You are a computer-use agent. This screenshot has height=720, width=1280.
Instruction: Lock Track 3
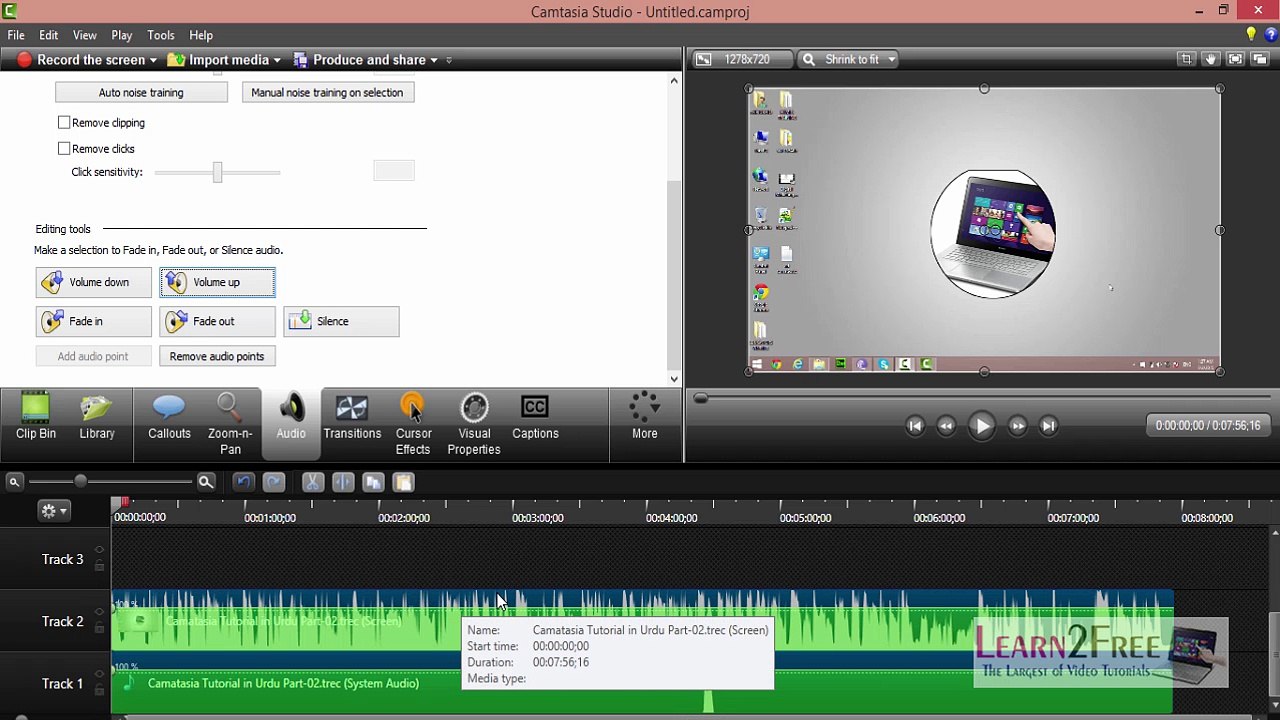click(x=99, y=566)
